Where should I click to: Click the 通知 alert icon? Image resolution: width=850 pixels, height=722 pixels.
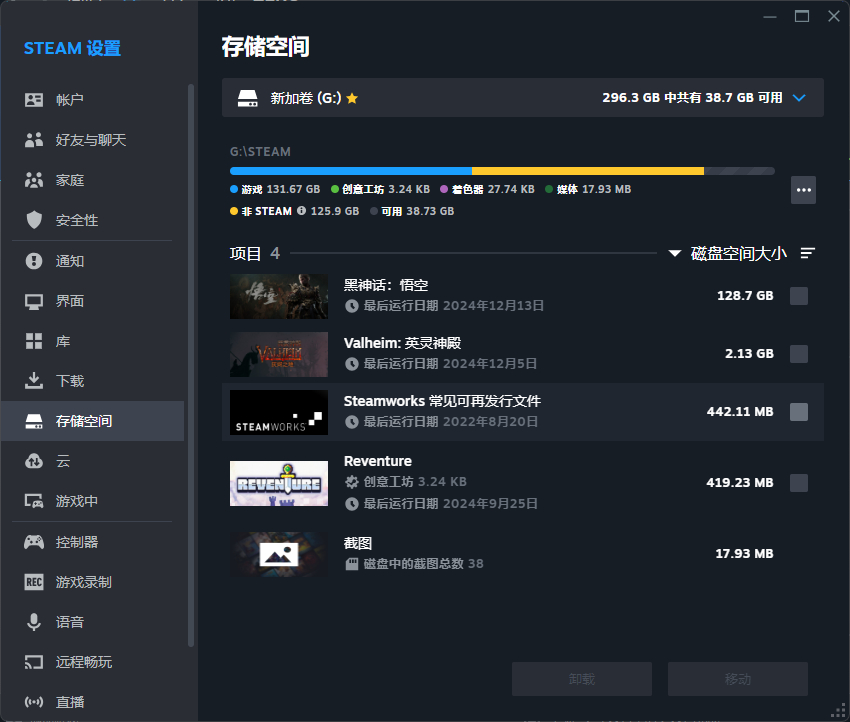[x=34, y=261]
